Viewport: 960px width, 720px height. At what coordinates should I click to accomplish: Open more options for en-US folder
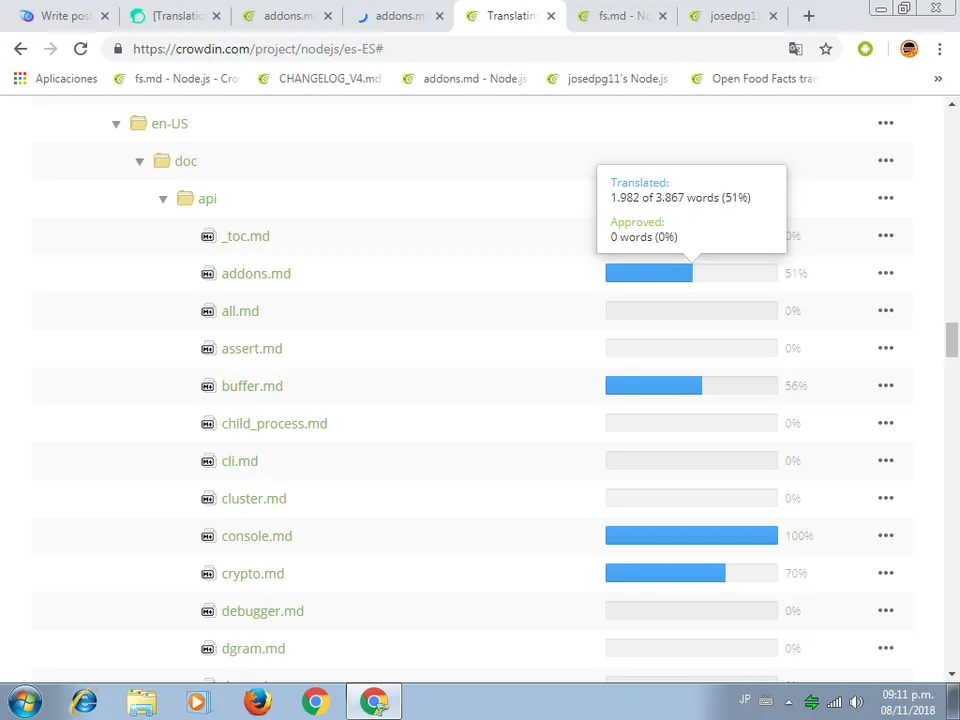click(885, 123)
